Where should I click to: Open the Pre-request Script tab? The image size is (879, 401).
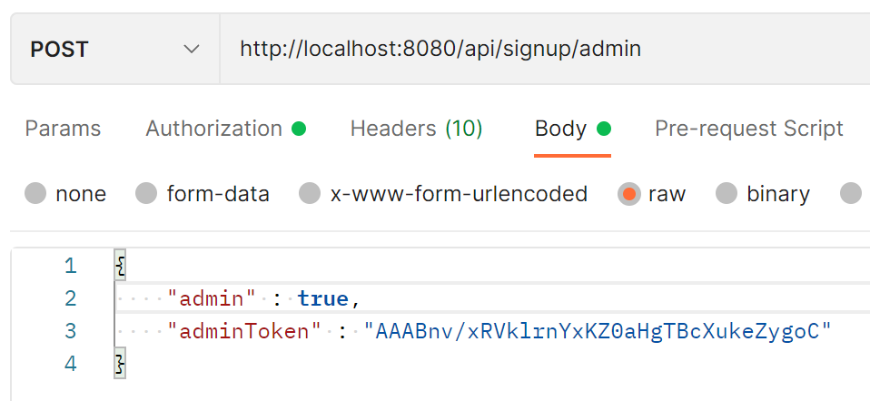(x=749, y=129)
